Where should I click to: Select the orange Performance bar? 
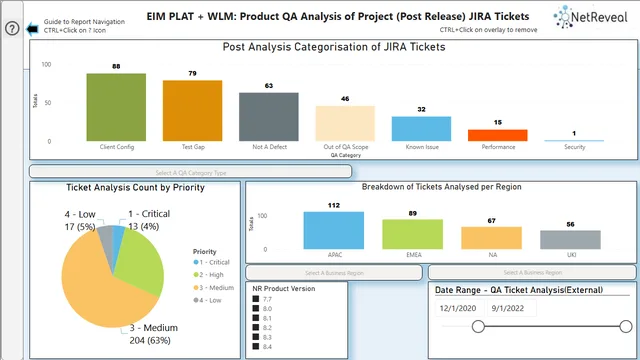tap(498, 136)
